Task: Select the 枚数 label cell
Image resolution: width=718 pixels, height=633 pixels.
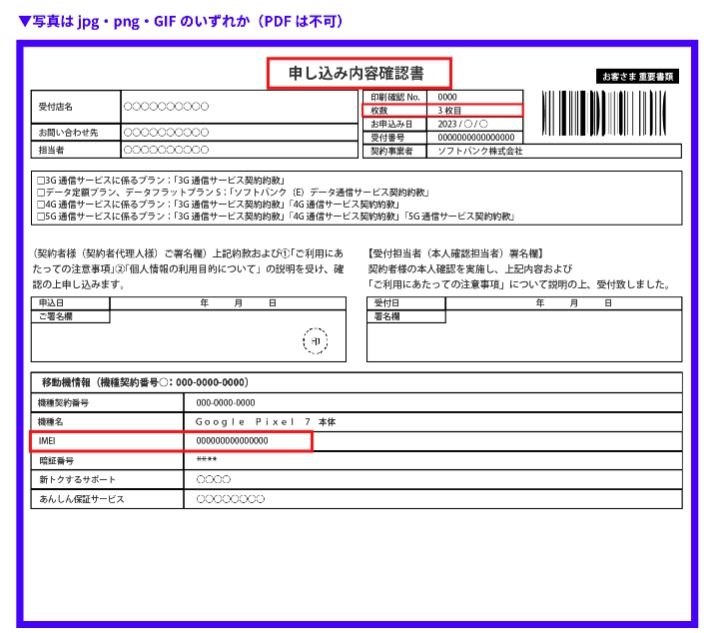Action: (x=395, y=110)
